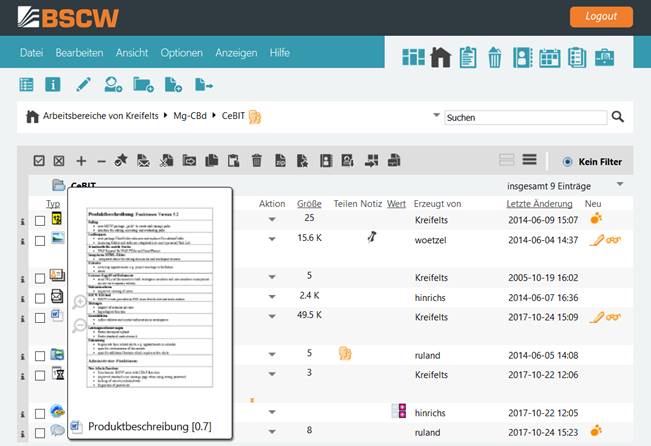Tick the checkbox of the first list entry
Viewport: 651px width, 446px height.
40,220
